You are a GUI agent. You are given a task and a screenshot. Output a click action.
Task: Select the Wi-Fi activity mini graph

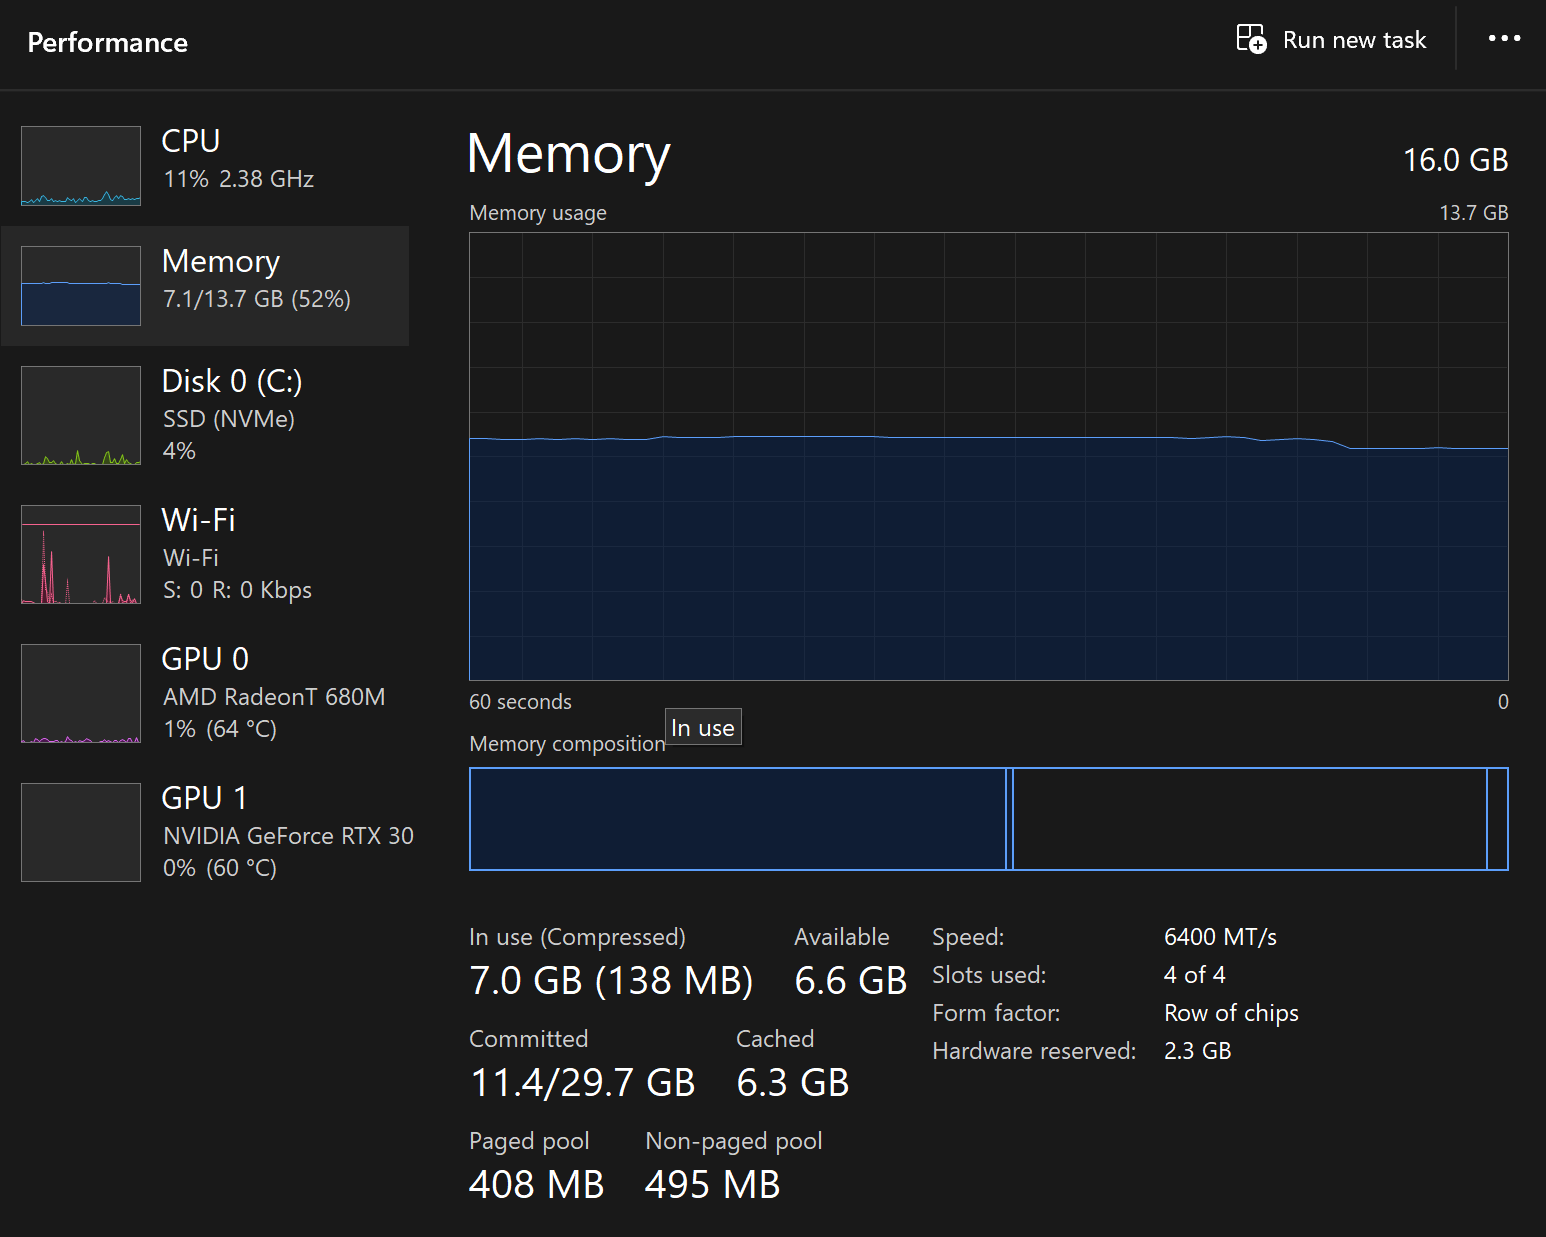coord(81,554)
